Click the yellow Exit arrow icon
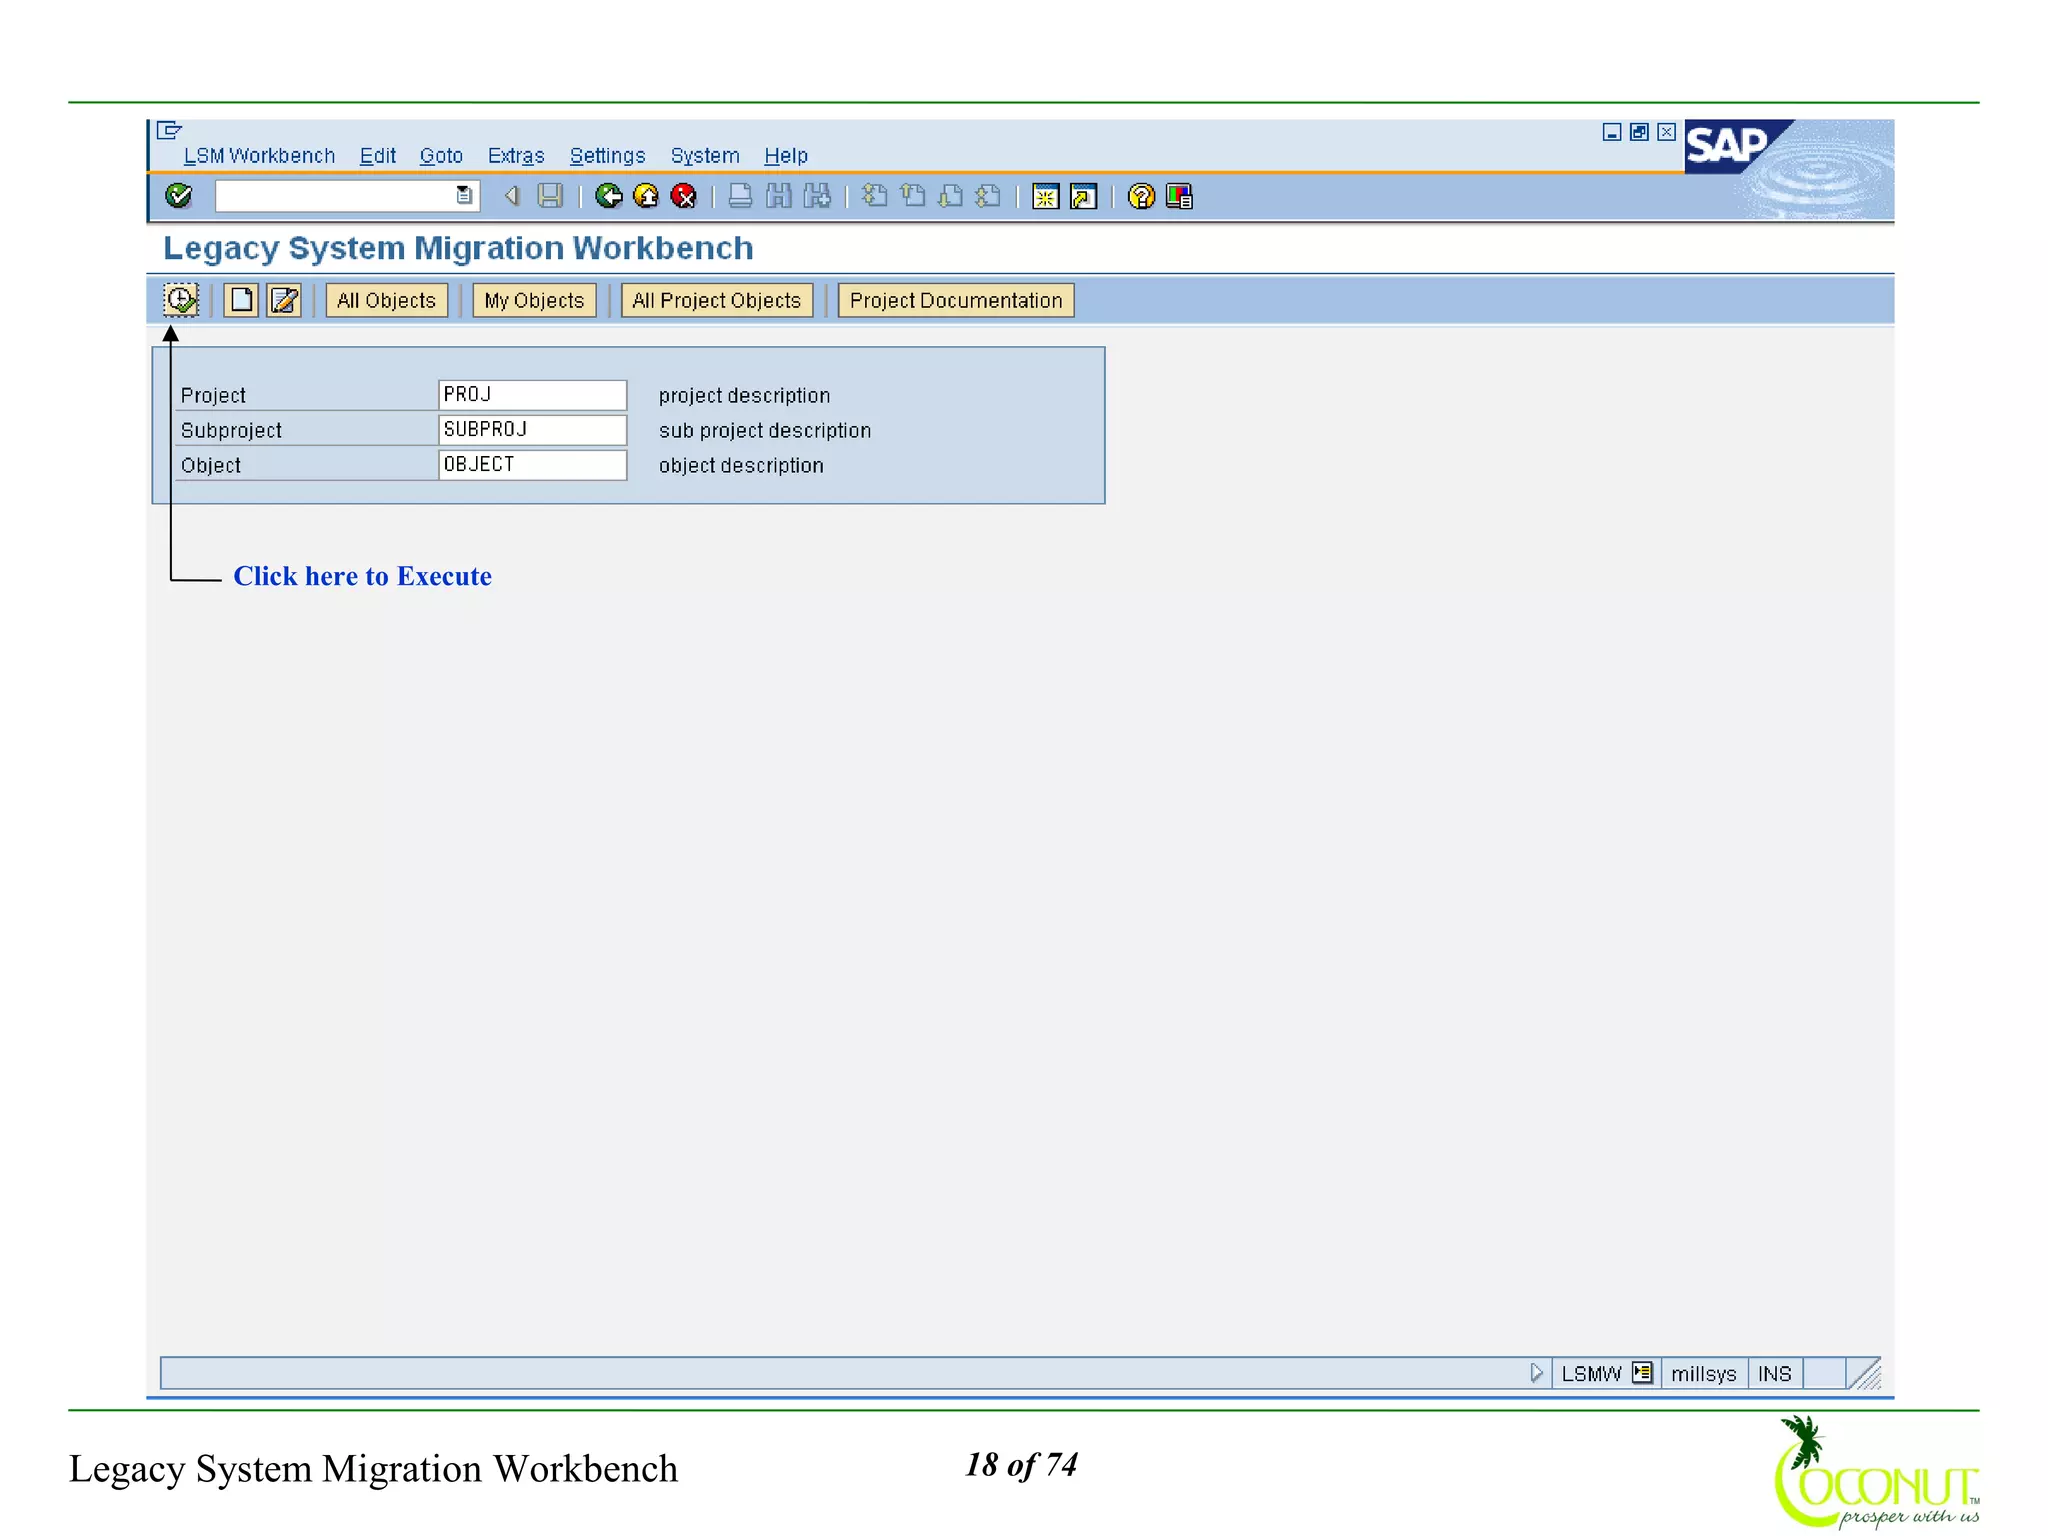 click(646, 196)
